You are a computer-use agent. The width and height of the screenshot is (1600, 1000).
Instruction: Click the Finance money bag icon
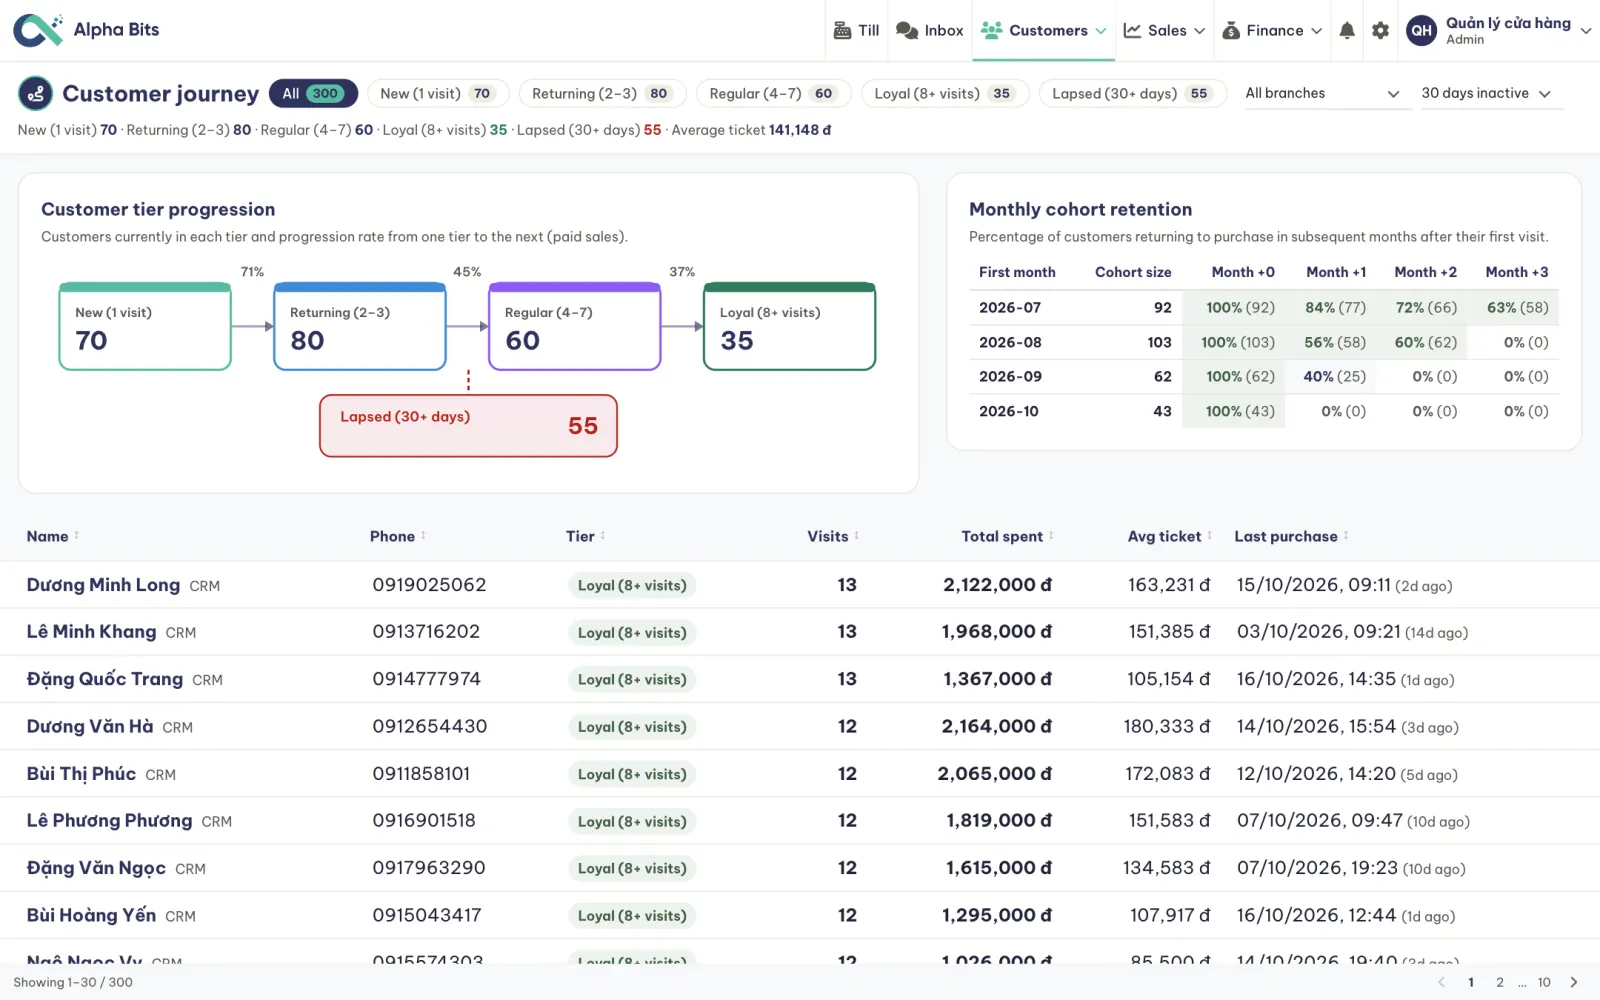point(1231,31)
